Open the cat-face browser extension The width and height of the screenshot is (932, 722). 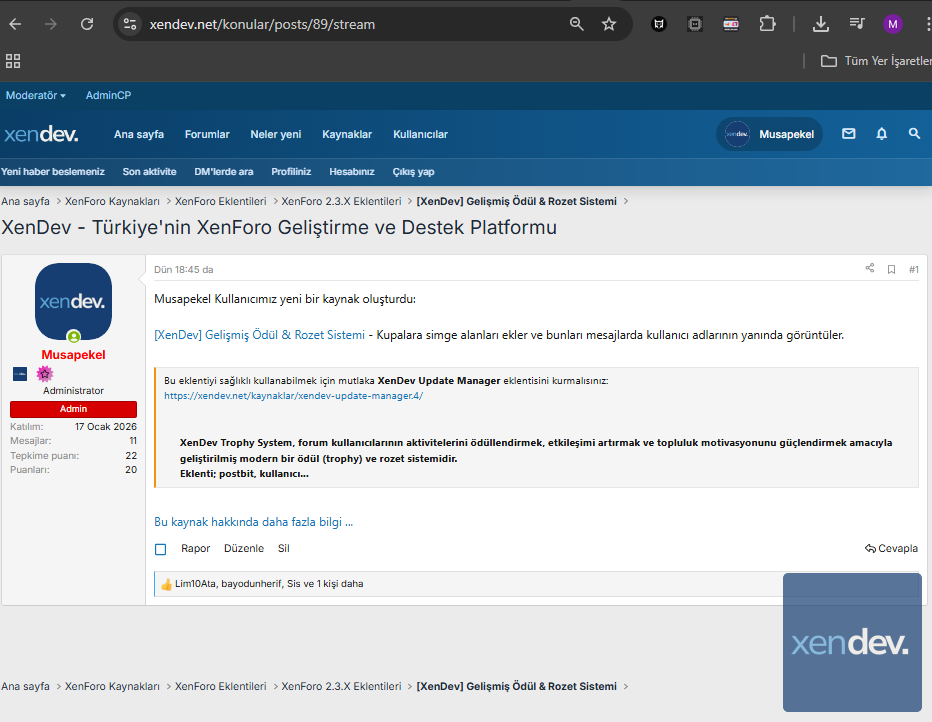659,24
